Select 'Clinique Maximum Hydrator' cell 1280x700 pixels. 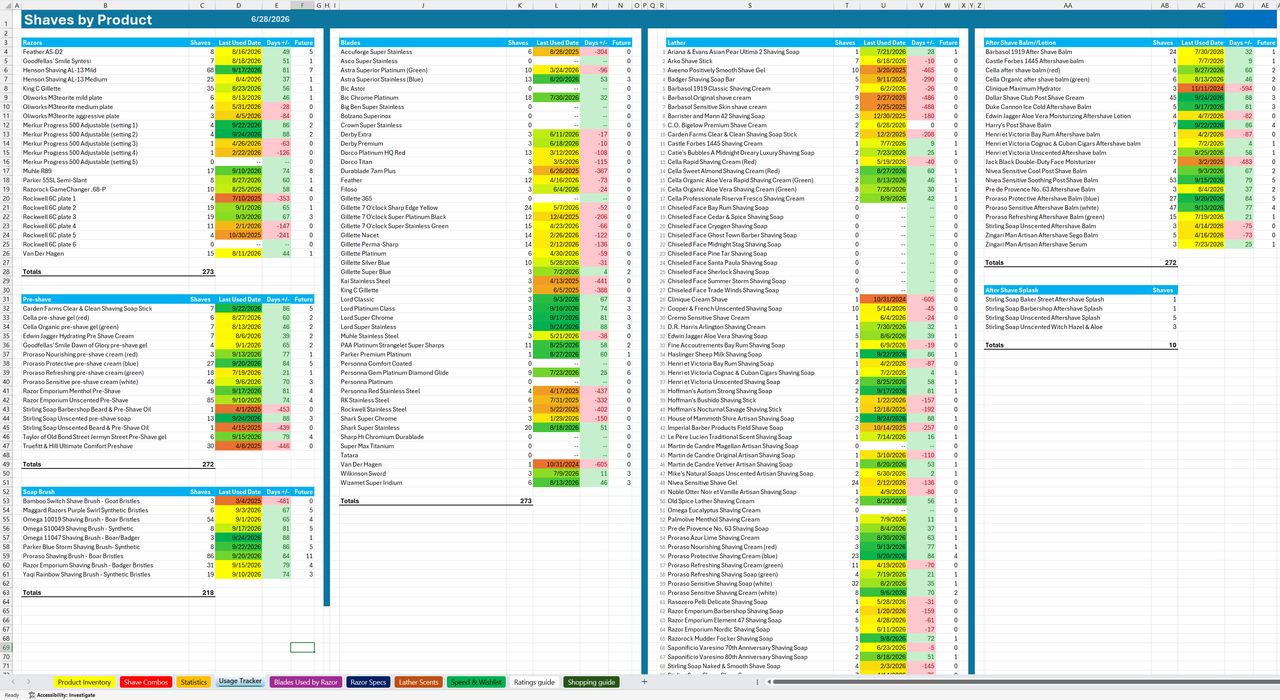1067,89
